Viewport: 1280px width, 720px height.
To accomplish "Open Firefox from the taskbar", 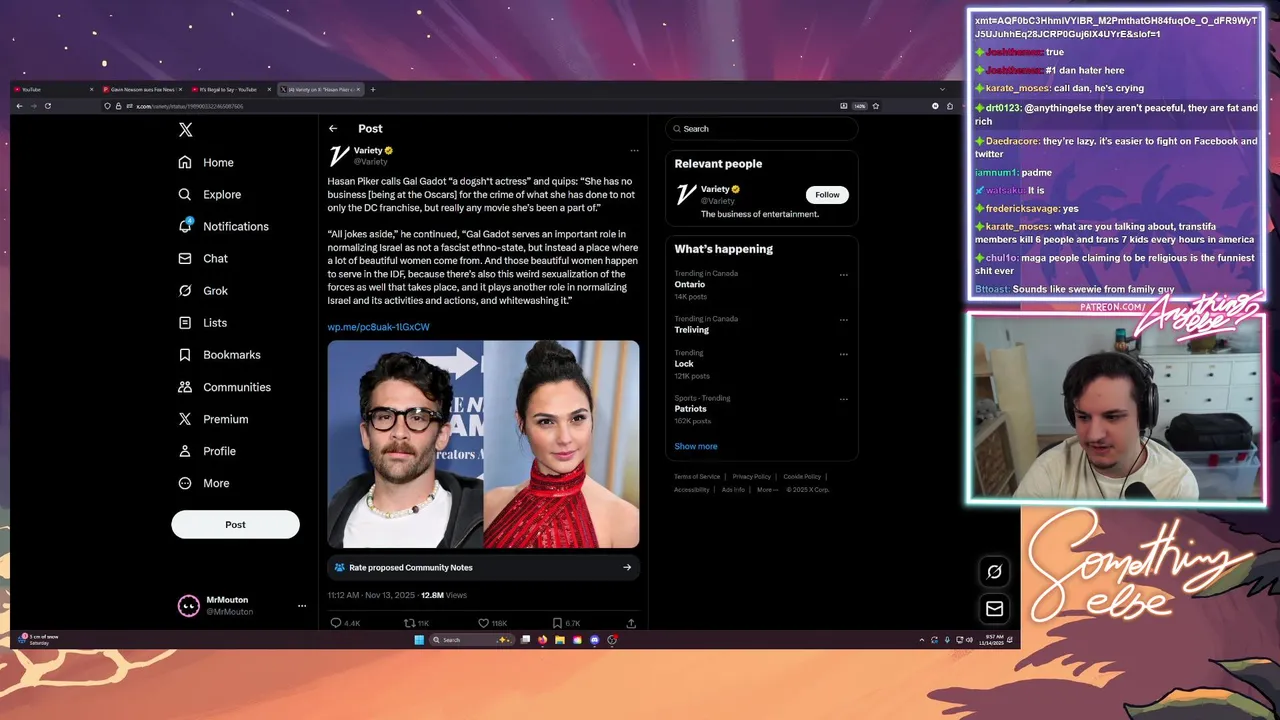I will (543, 640).
